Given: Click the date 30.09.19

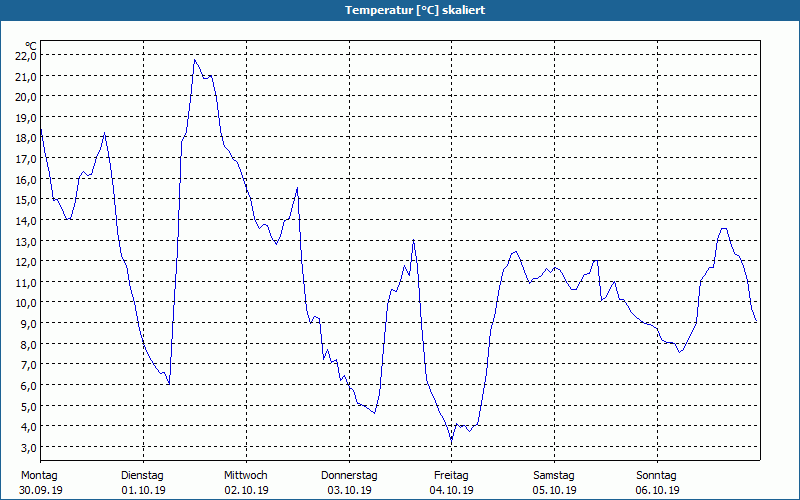Looking at the screenshot, I should (x=41, y=490).
